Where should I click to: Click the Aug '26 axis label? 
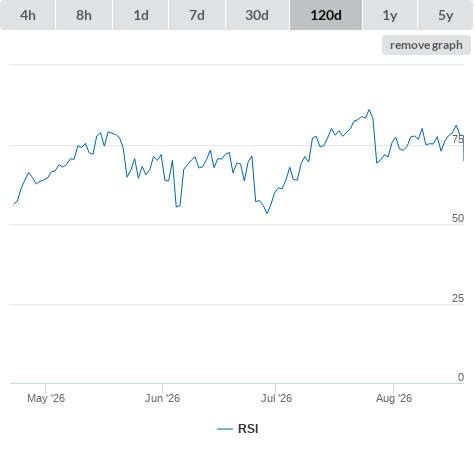click(x=394, y=398)
